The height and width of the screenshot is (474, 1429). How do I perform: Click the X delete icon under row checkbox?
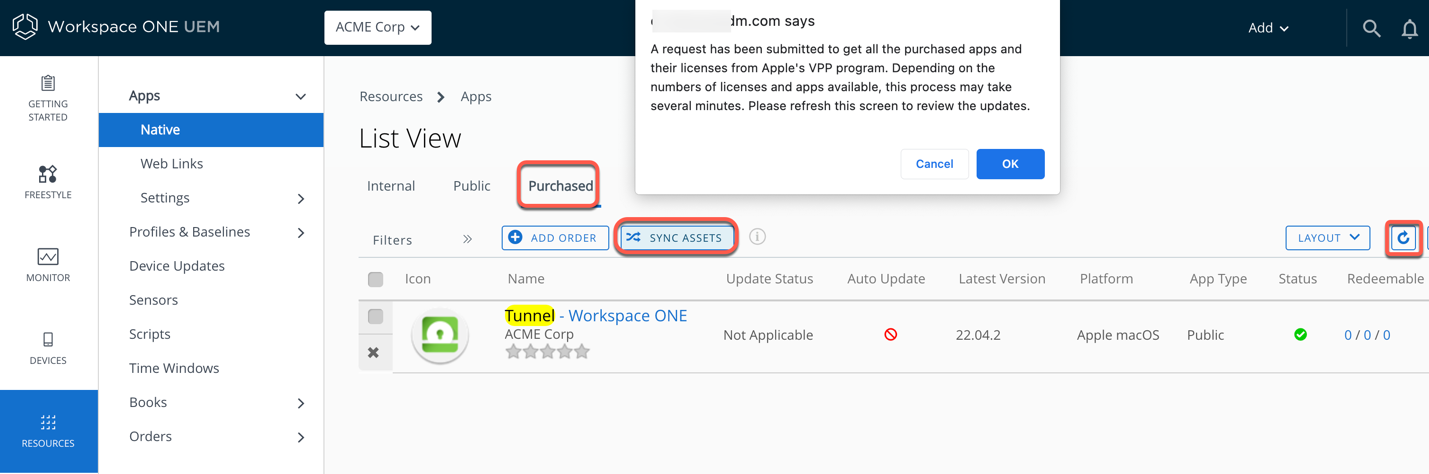click(373, 352)
